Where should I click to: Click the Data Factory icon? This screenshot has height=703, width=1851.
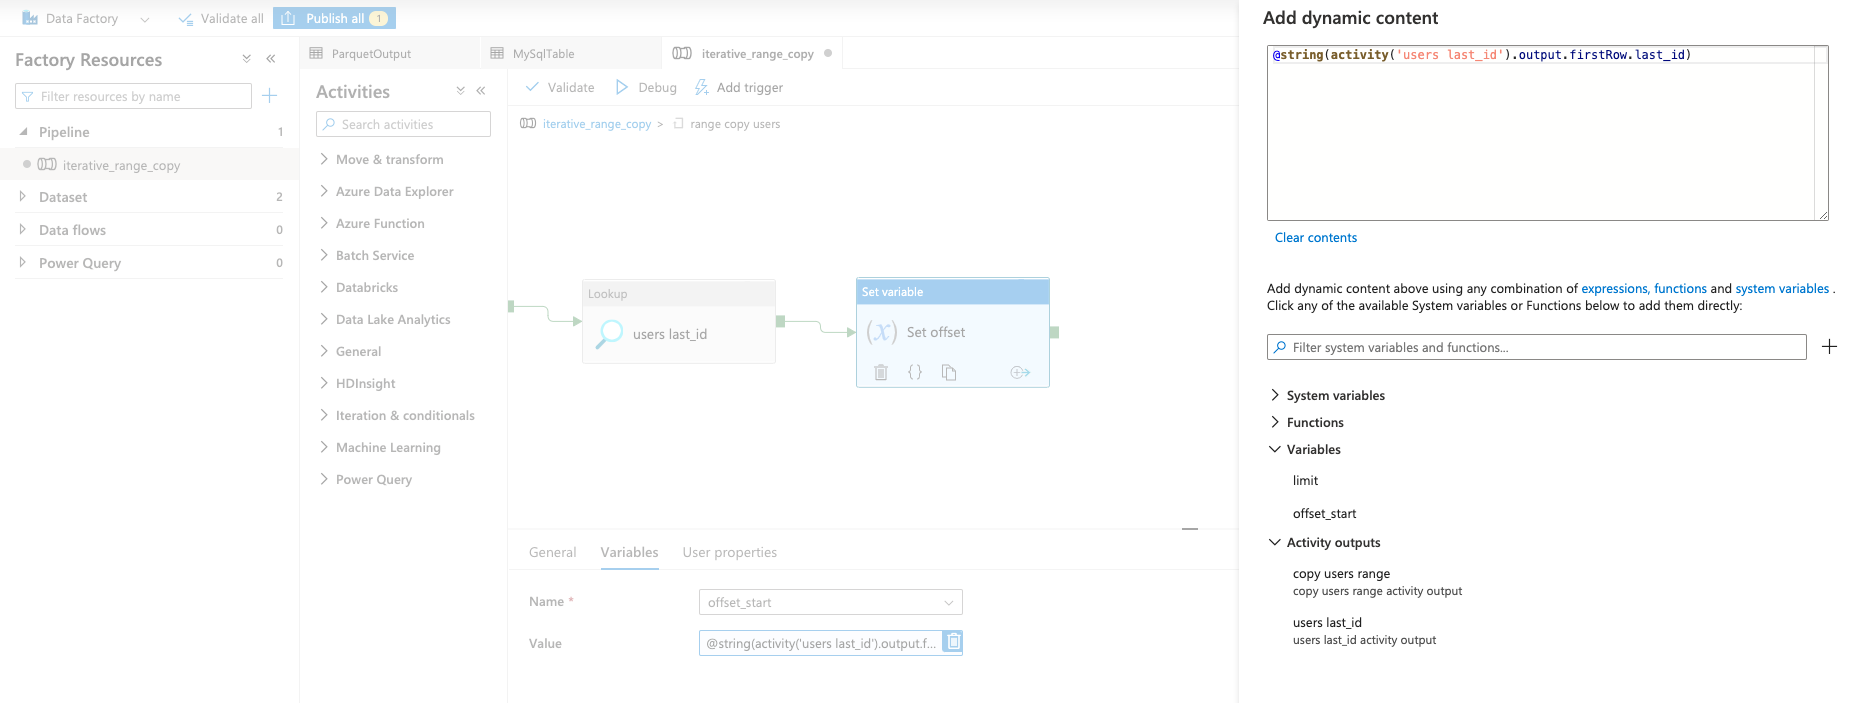pyautogui.click(x=30, y=18)
